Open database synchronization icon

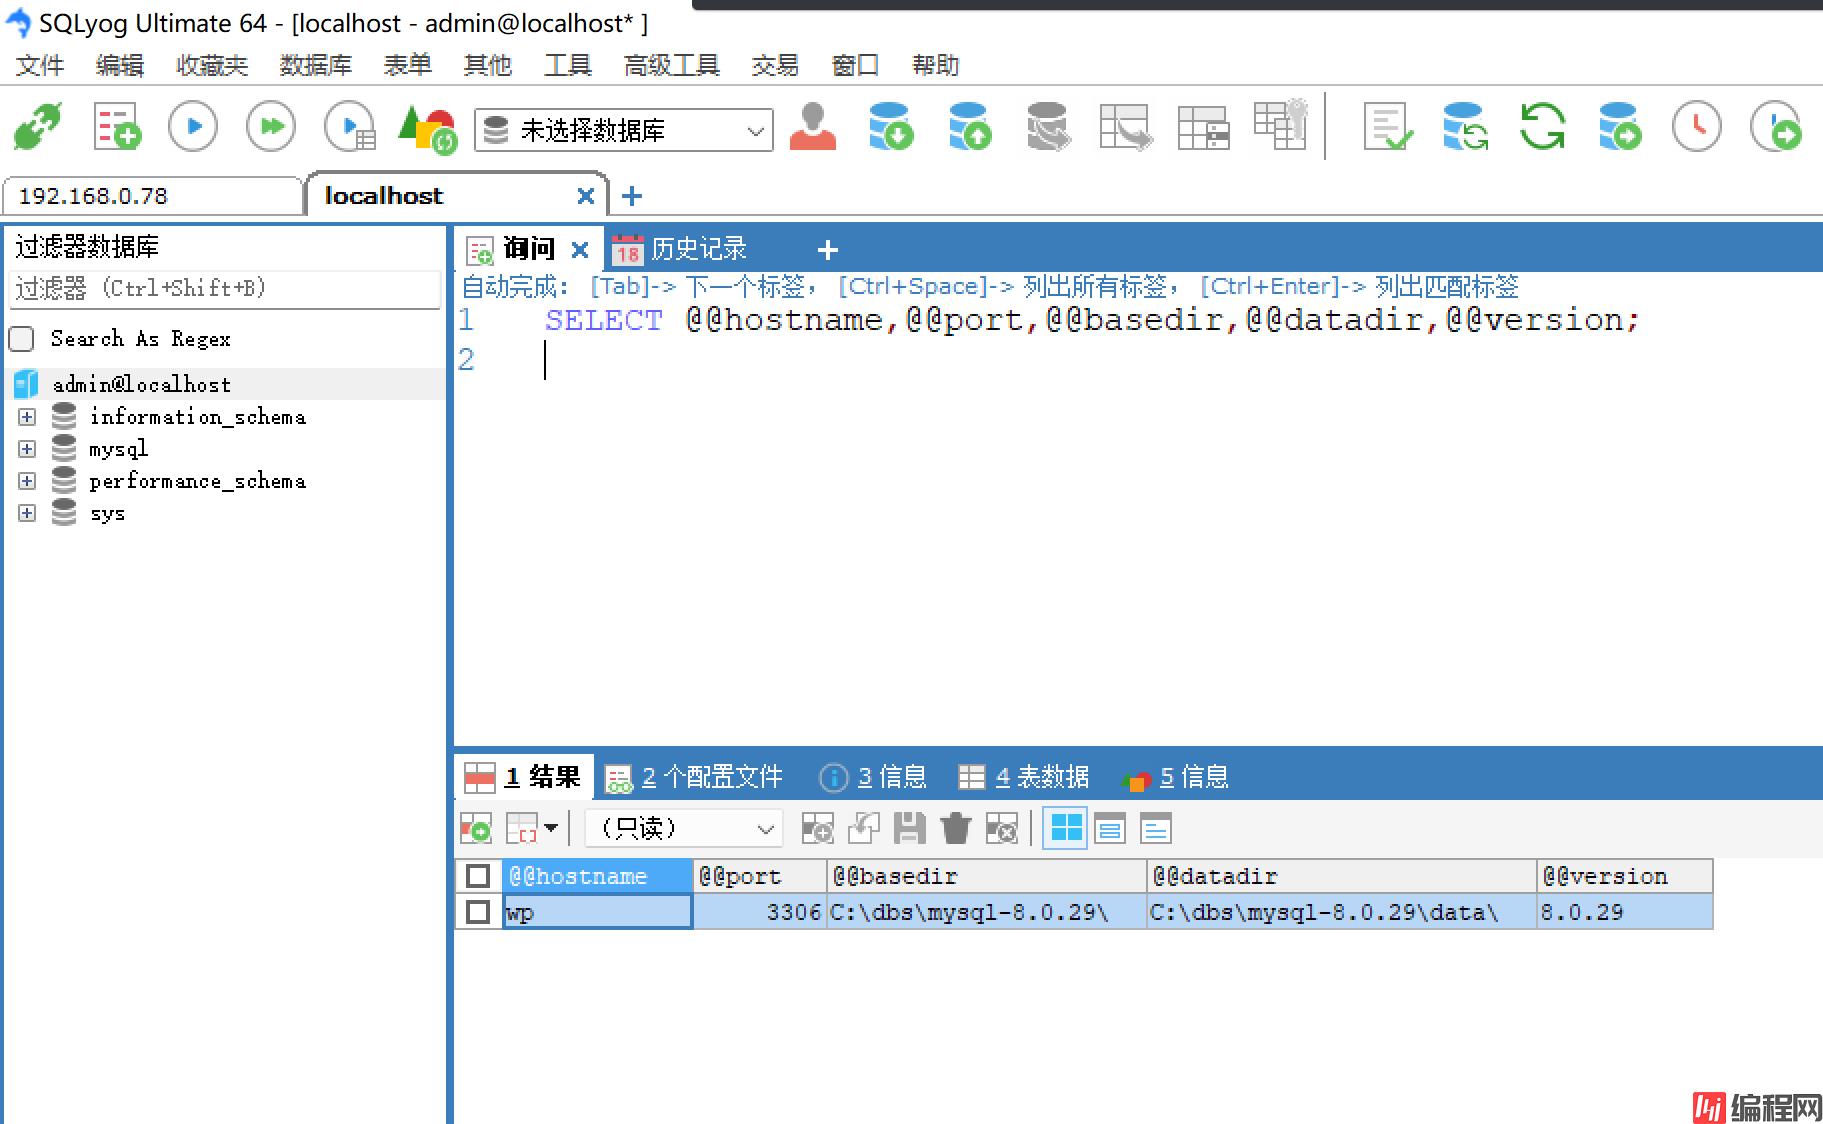tap(1465, 127)
